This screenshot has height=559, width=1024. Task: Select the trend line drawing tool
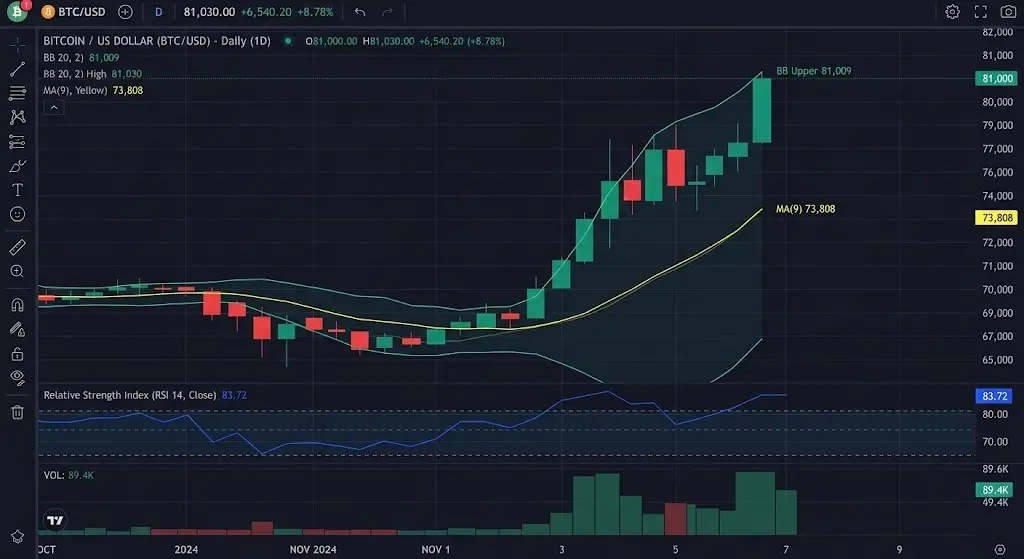(18, 69)
